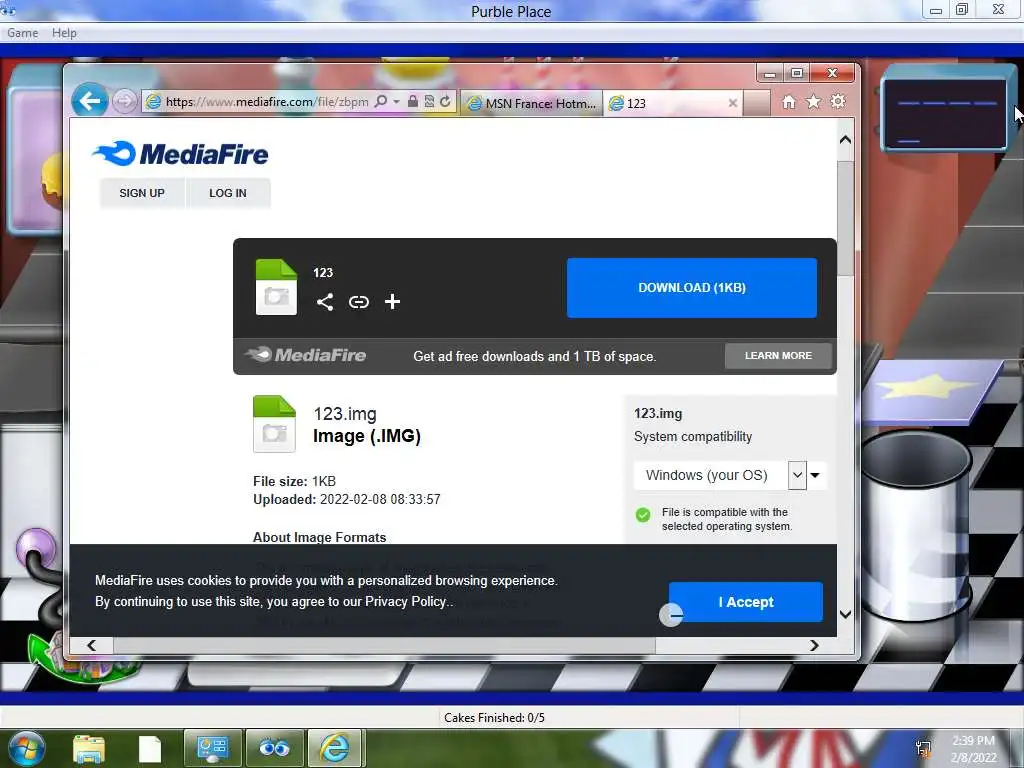Close the 123 tab
1024x768 pixels.
[732, 103]
